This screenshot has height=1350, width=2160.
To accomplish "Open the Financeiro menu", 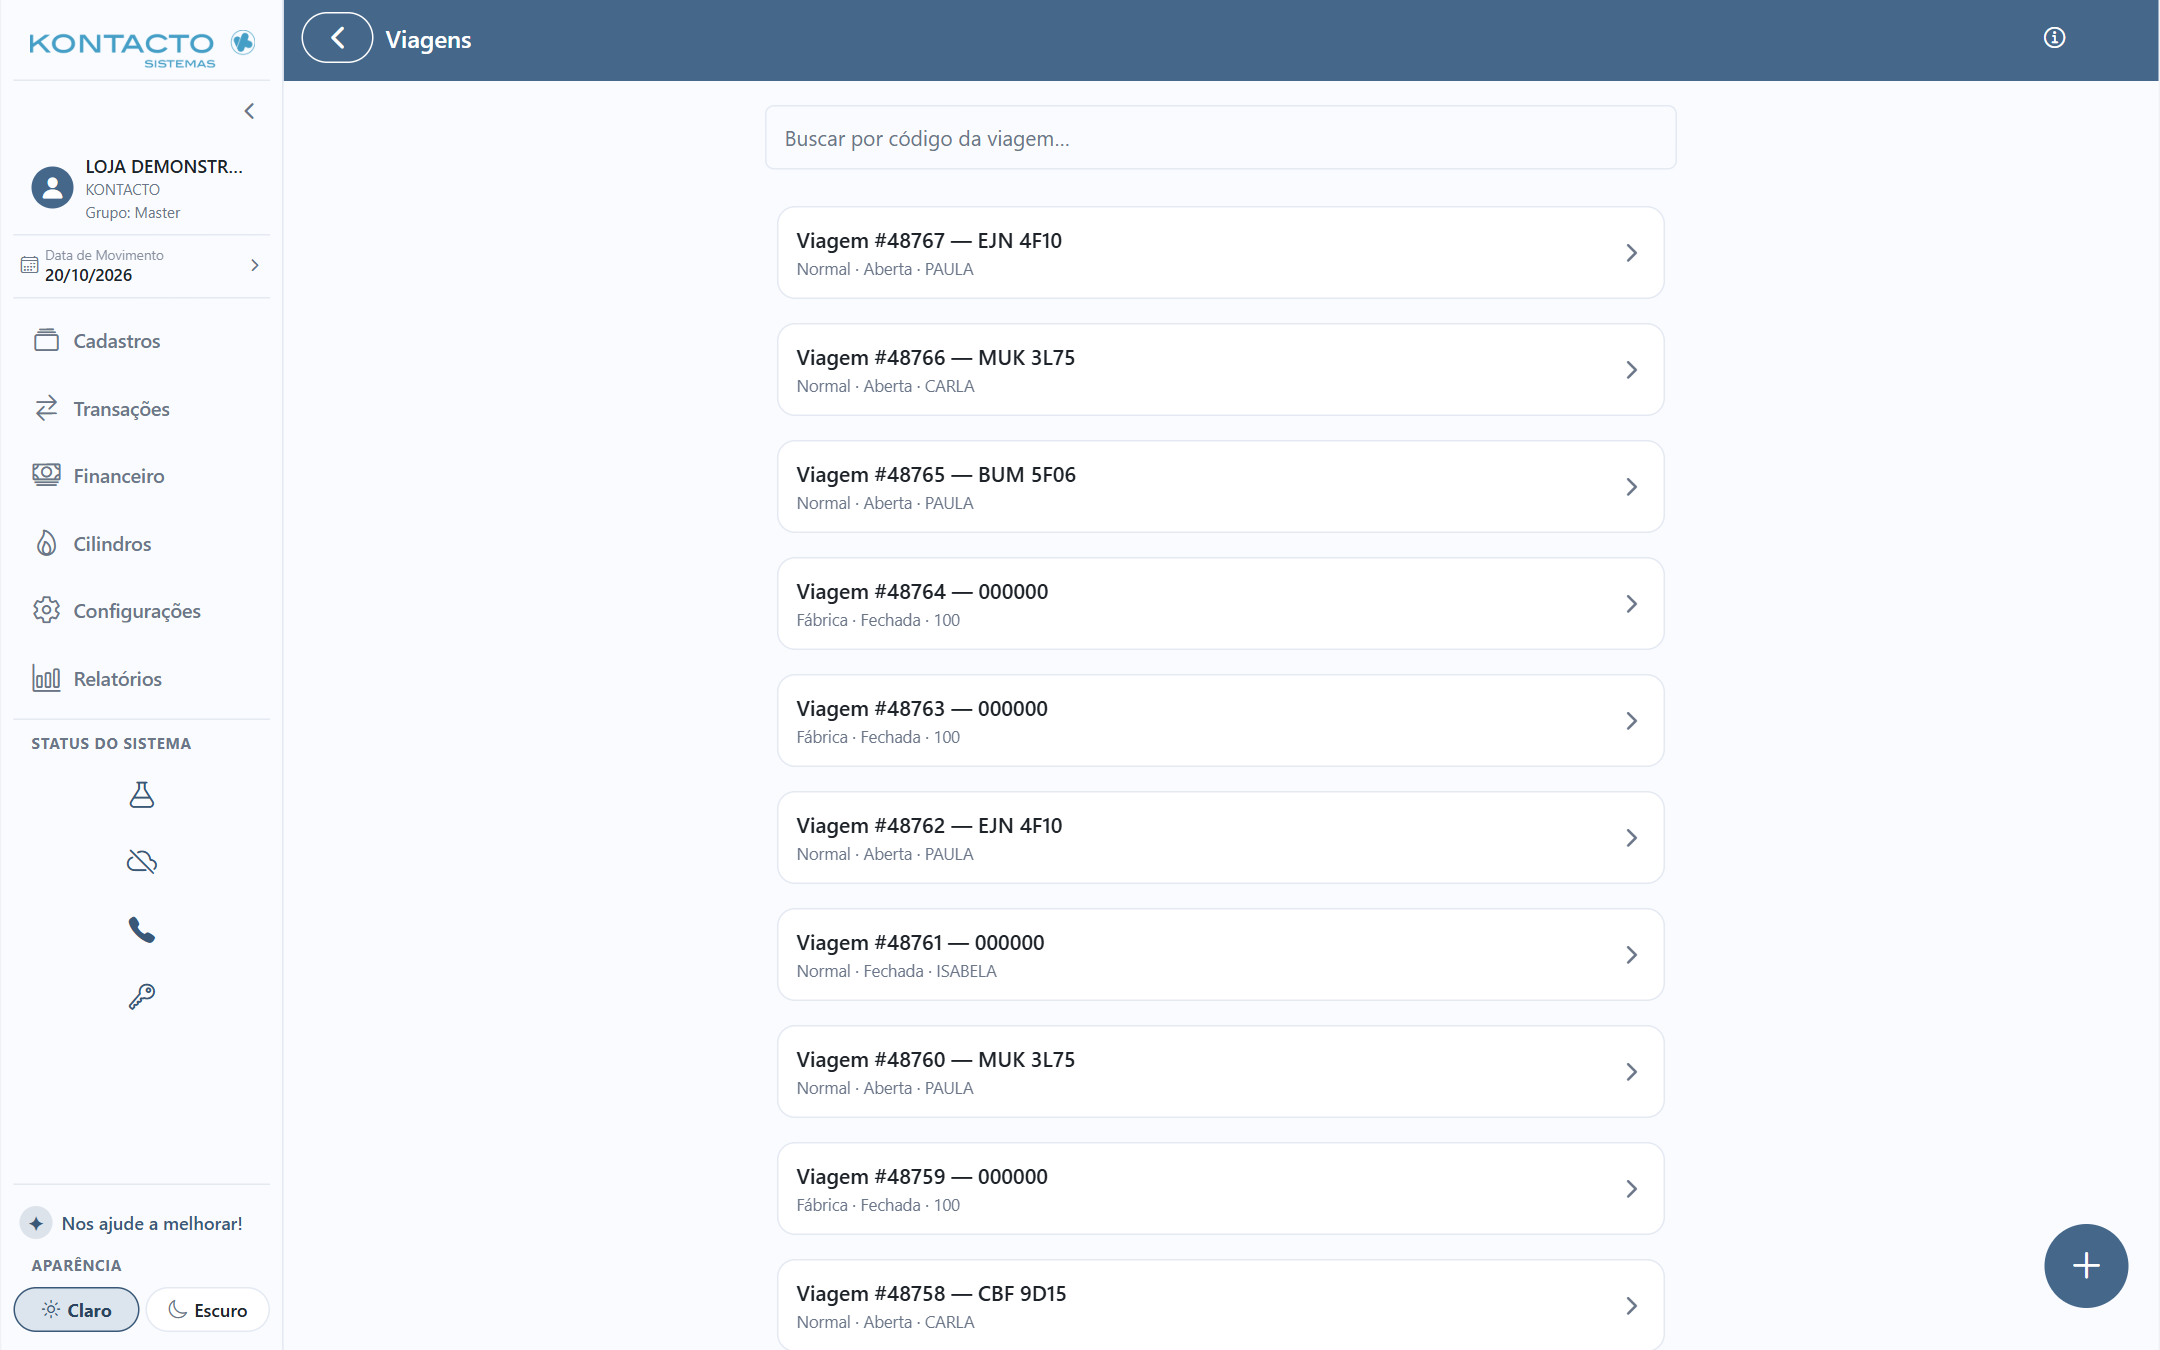I will click(x=142, y=476).
